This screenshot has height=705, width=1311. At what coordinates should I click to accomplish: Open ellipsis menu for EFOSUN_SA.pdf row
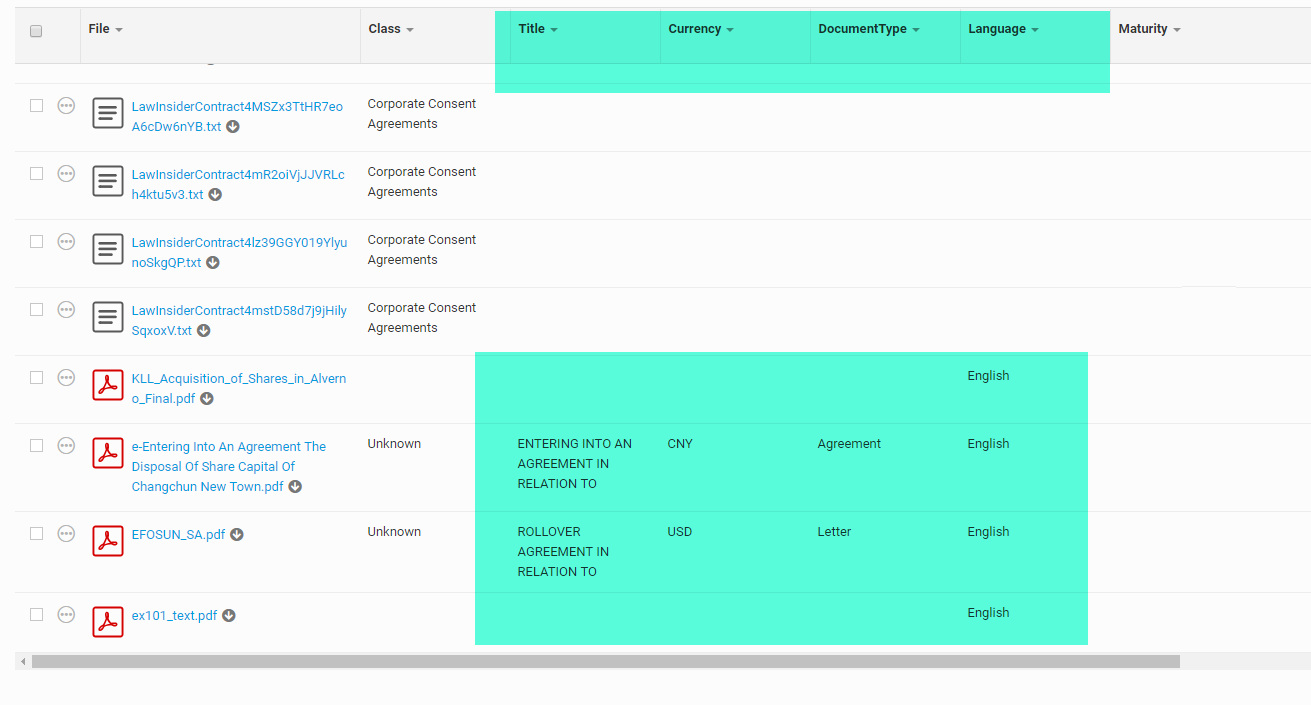coord(66,534)
